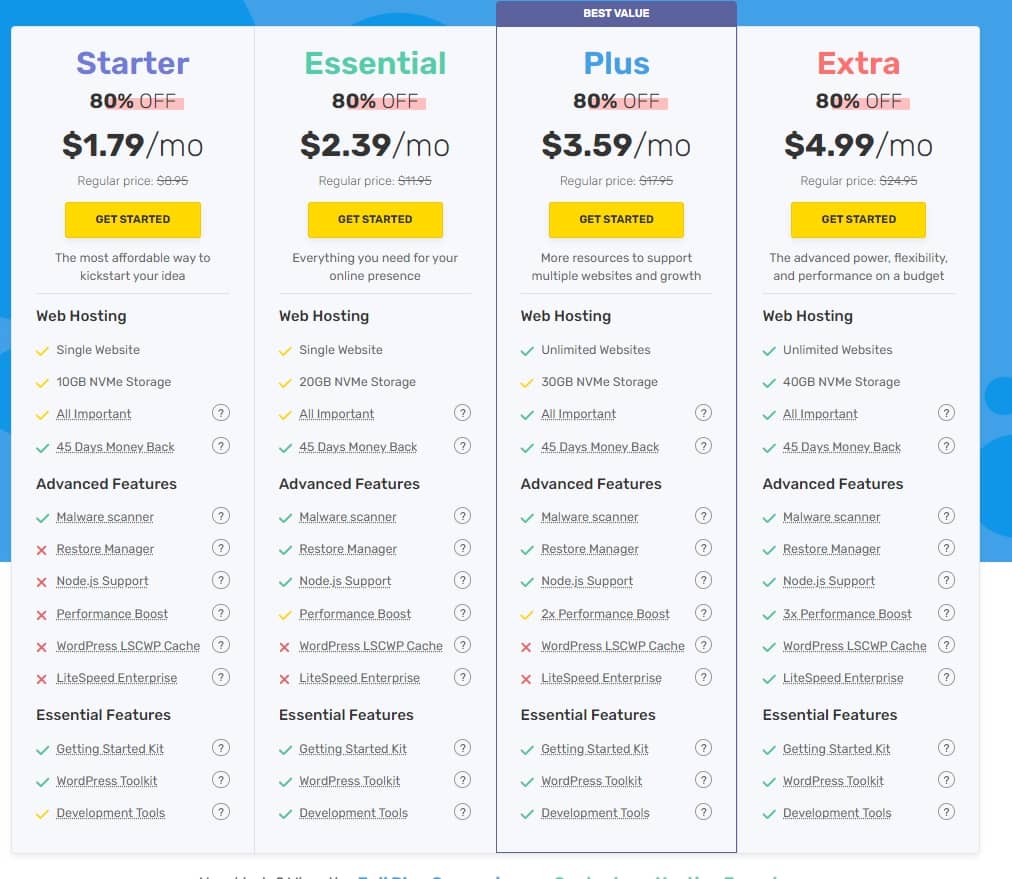Click help icon beside Starter's Malware scanner

point(221,516)
